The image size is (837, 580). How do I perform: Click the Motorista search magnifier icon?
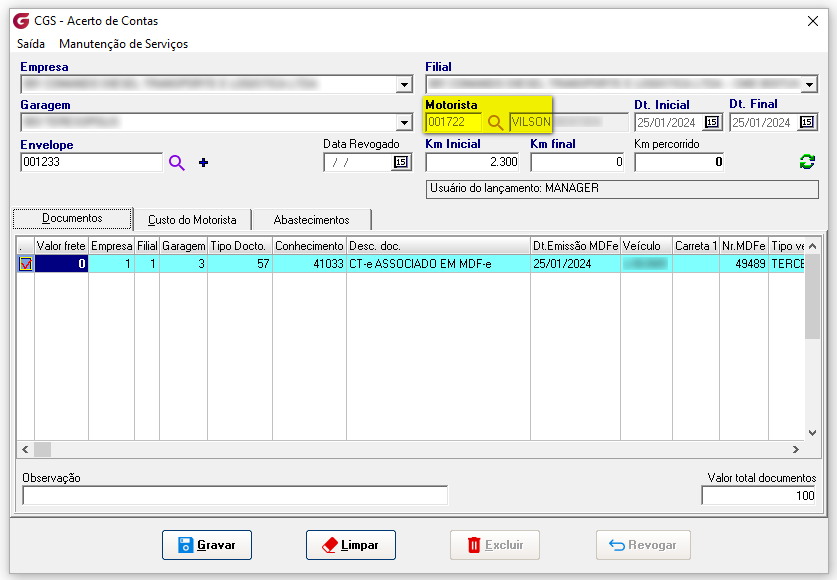tap(495, 123)
